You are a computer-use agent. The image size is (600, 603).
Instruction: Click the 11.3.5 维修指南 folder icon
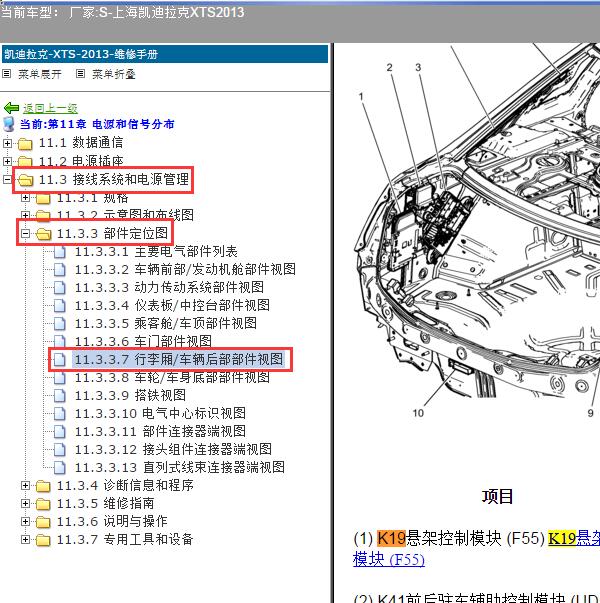pos(43,504)
